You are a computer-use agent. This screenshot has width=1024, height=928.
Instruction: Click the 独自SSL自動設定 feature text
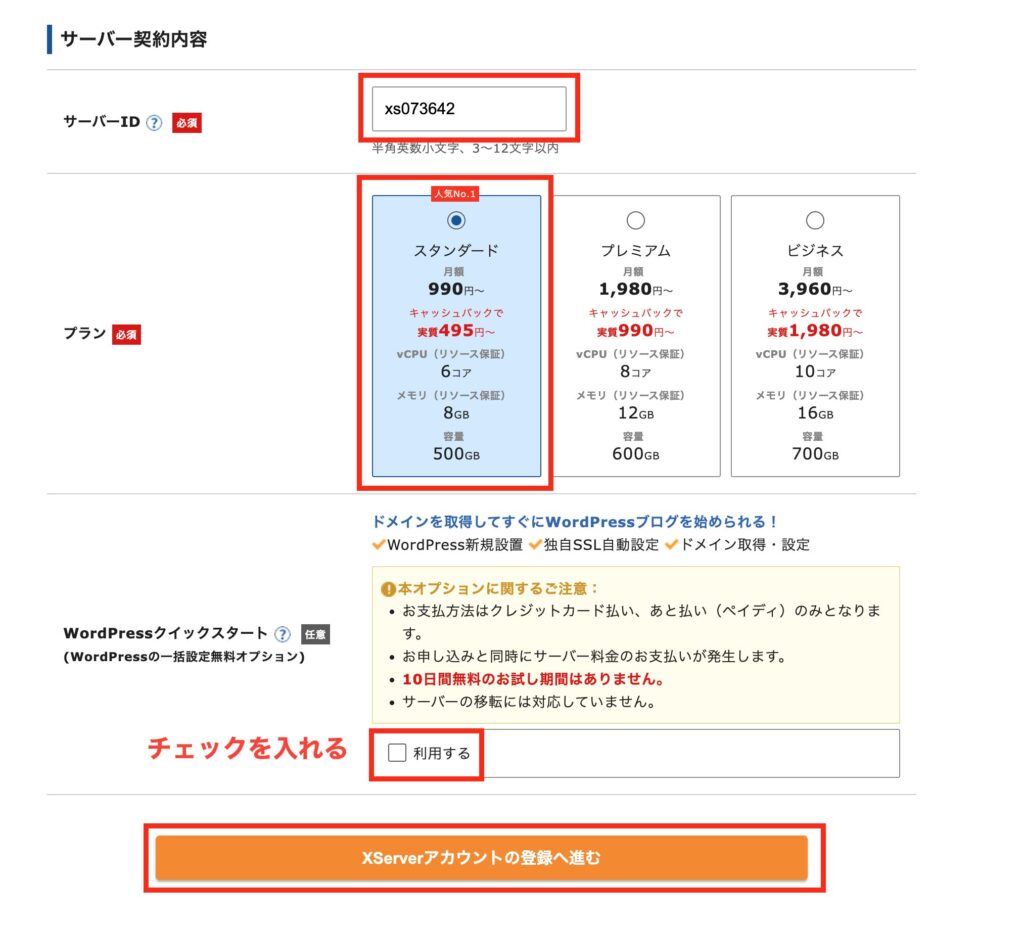pyautogui.click(x=601, y=545)
